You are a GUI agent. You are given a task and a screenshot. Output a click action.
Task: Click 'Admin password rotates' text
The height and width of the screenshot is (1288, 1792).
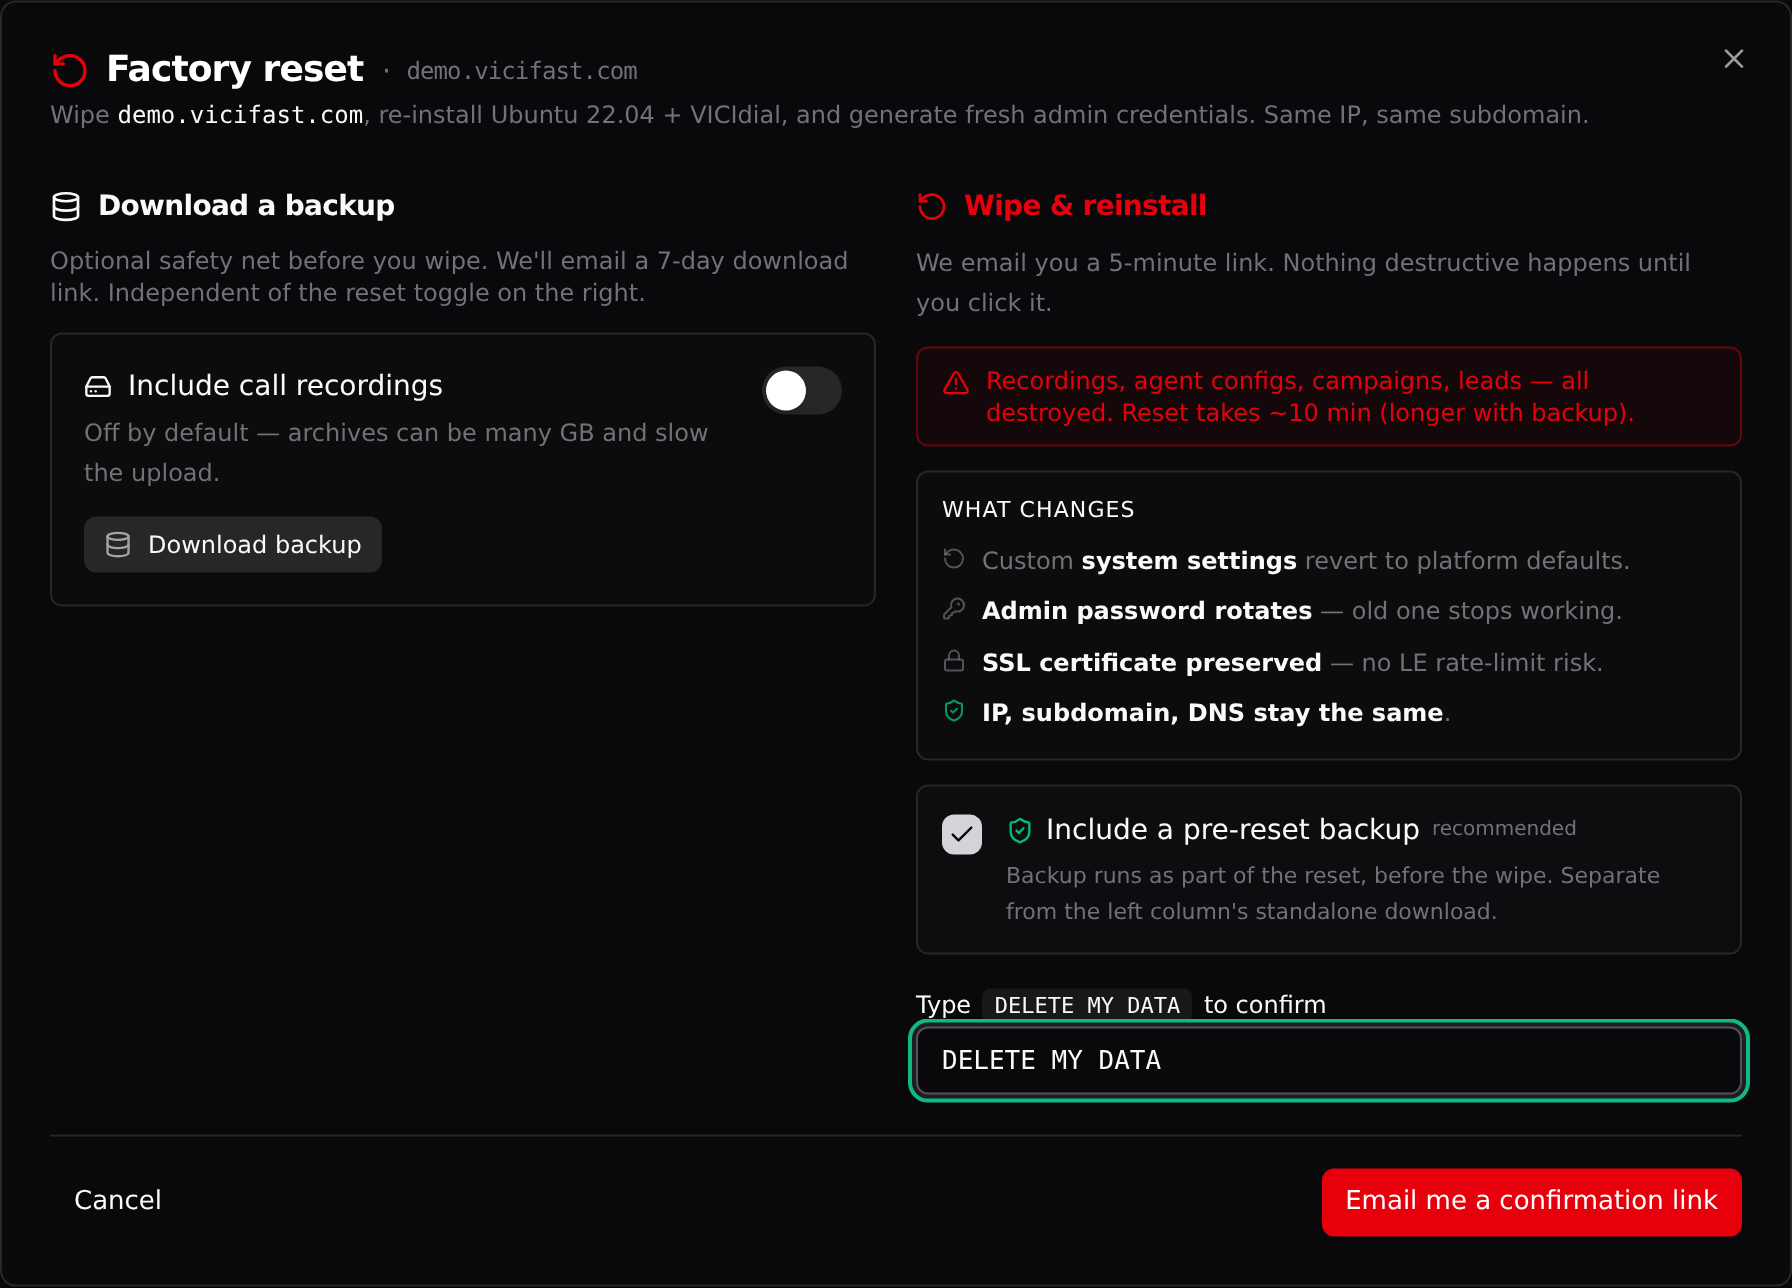tap(1147, 610)
